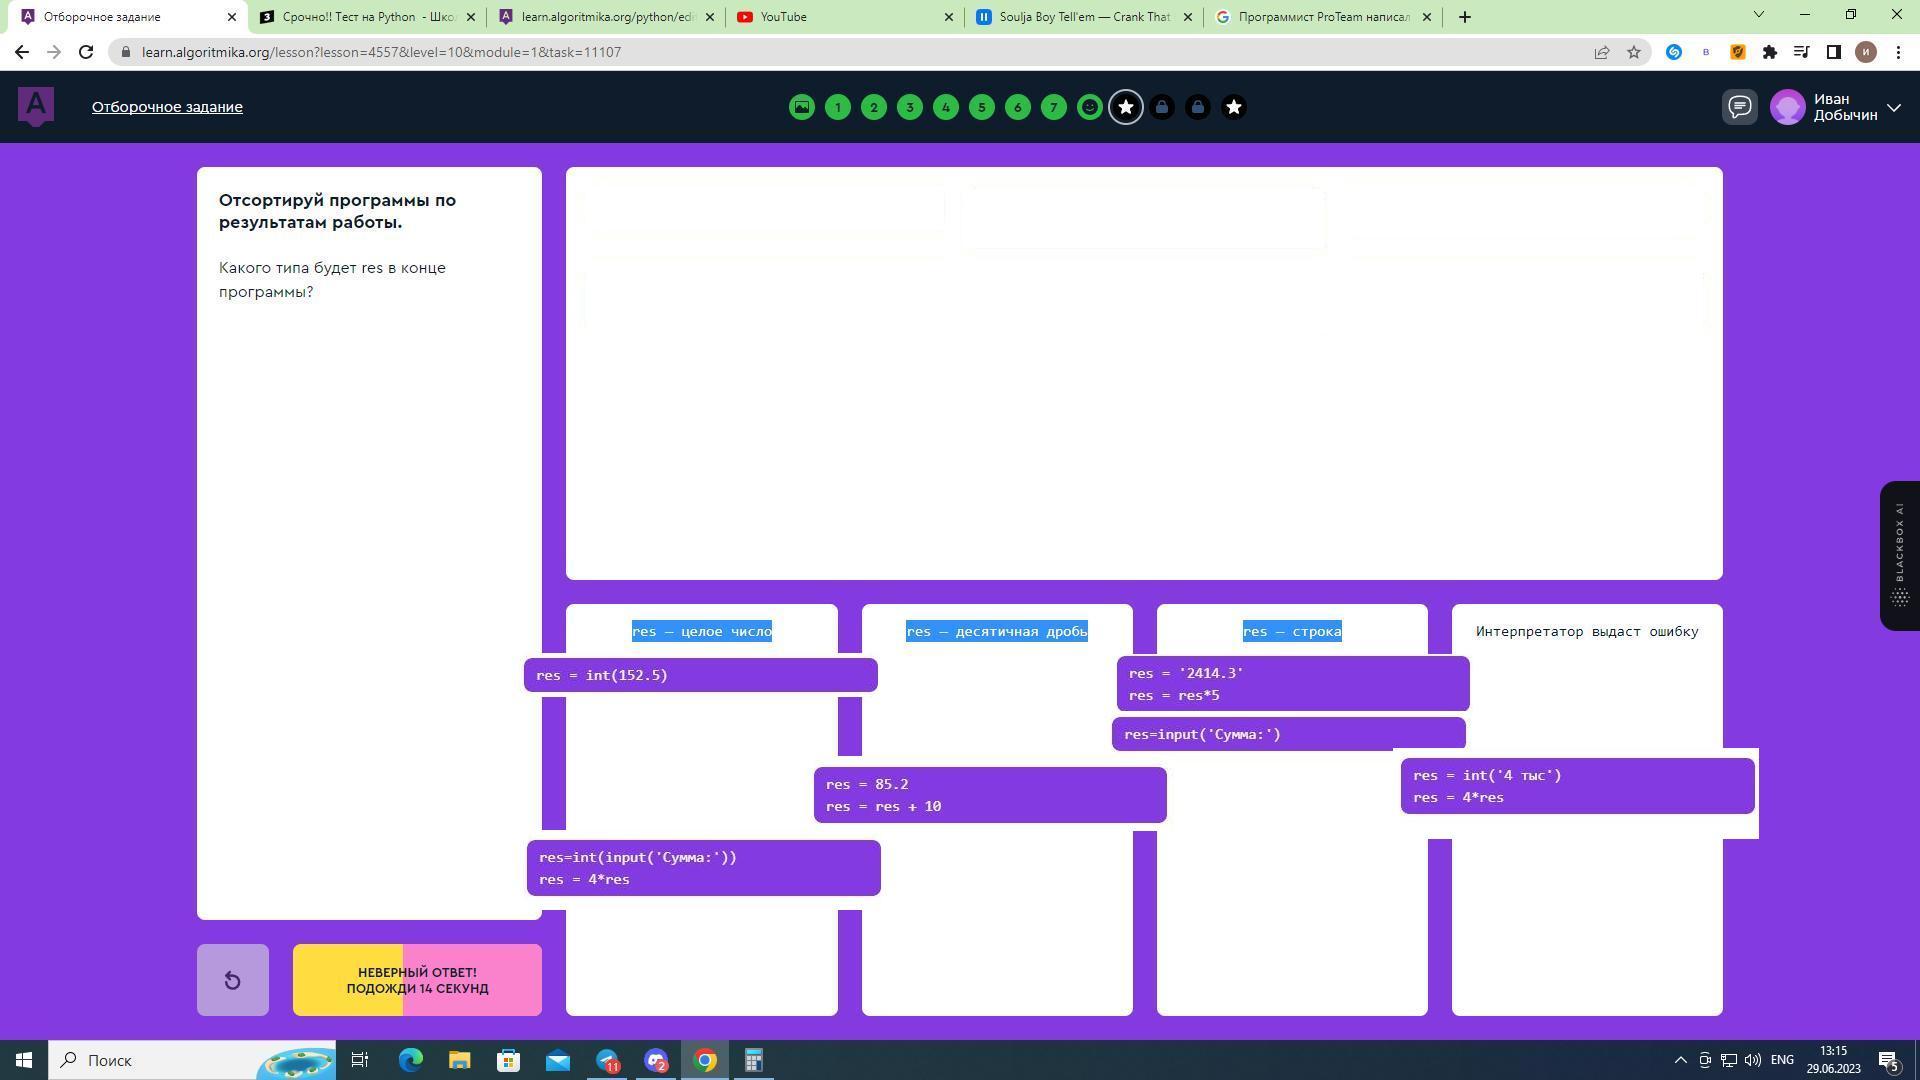The image size is (1920, 1080).
Task: Open the browser tab search chevron
Action: (1758, 15)
